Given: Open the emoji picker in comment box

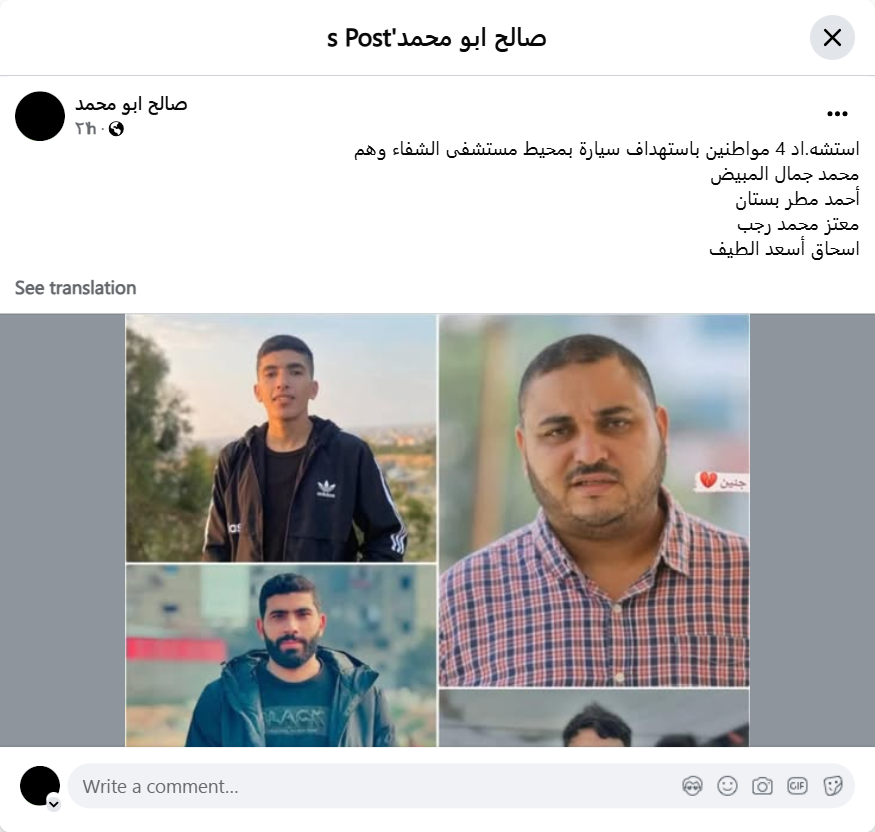Looking at the screenshot, I should 727,786.
